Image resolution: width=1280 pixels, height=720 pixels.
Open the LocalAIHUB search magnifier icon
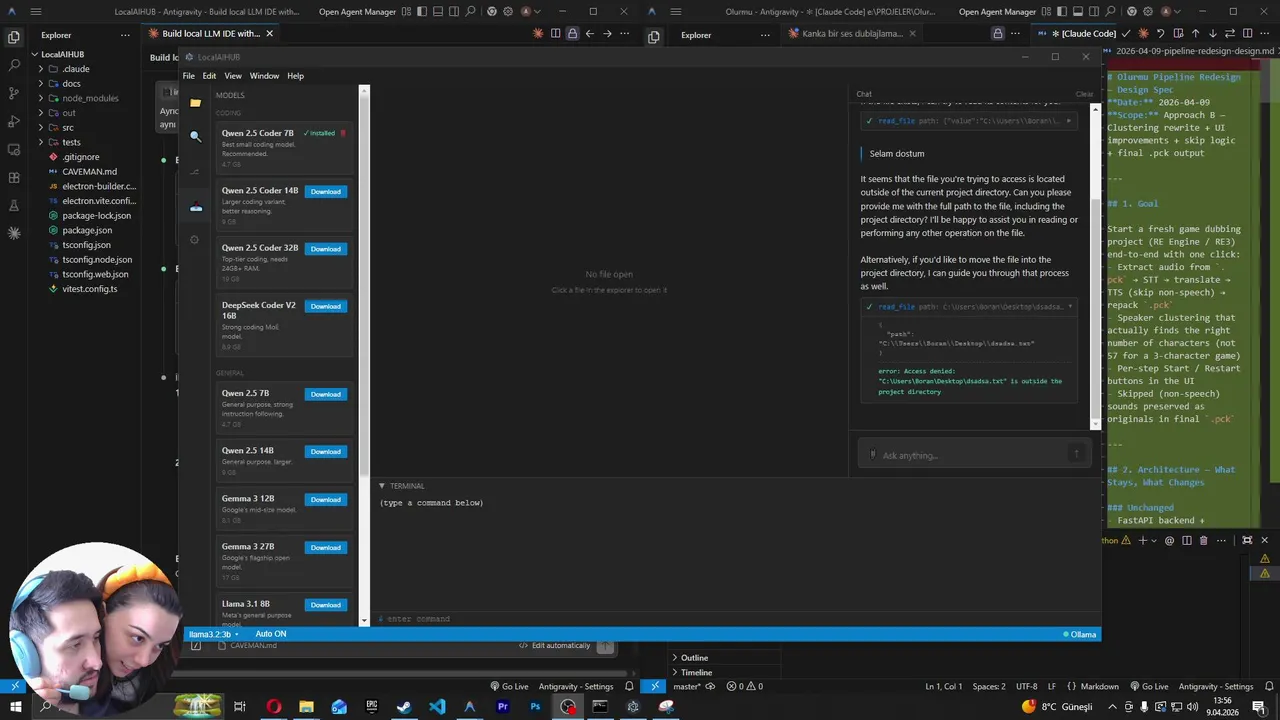(195, 137)
